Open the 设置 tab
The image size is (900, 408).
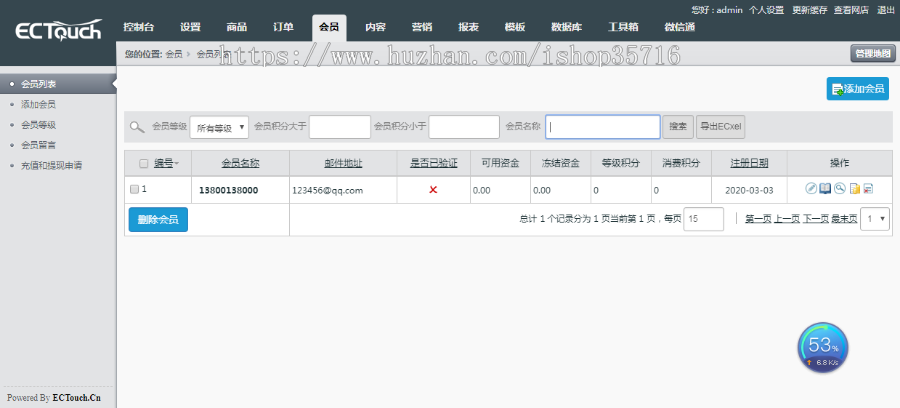190,27
